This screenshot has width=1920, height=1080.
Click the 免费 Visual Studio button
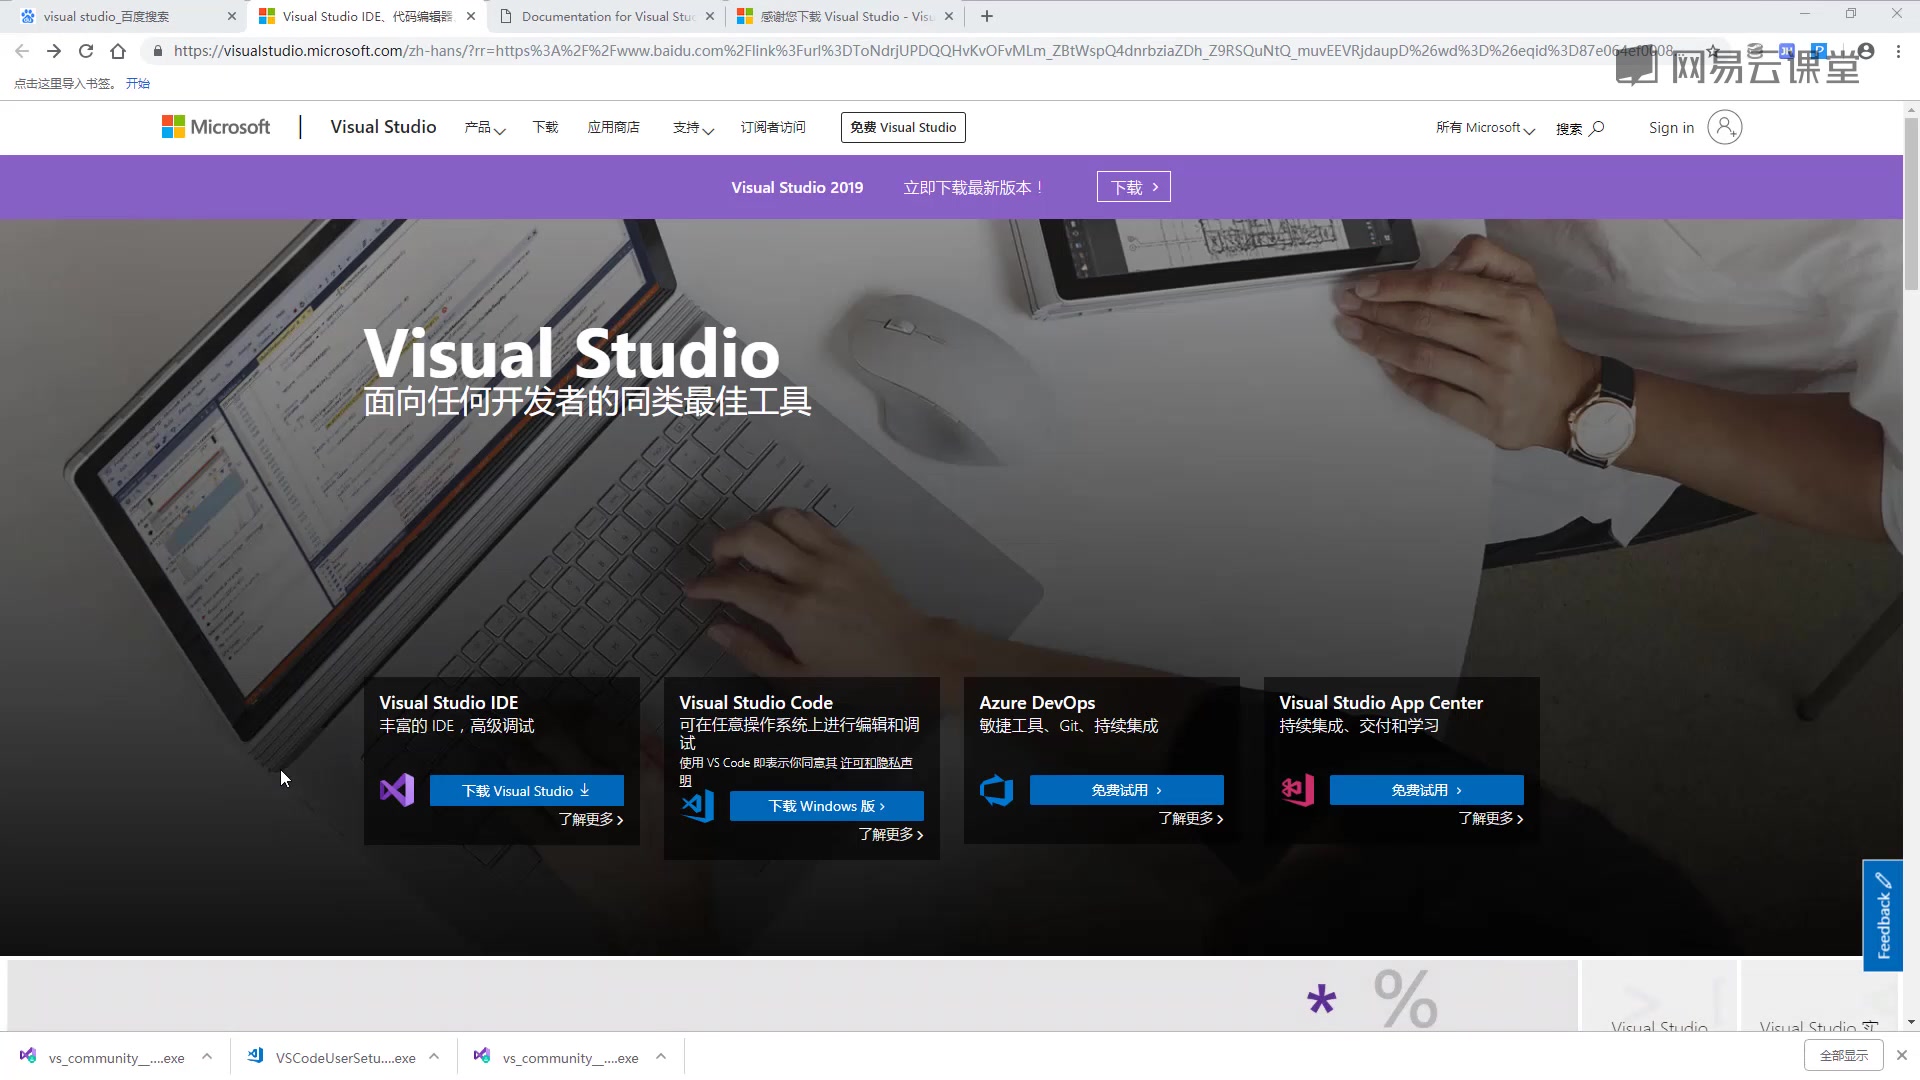point(903,127)
